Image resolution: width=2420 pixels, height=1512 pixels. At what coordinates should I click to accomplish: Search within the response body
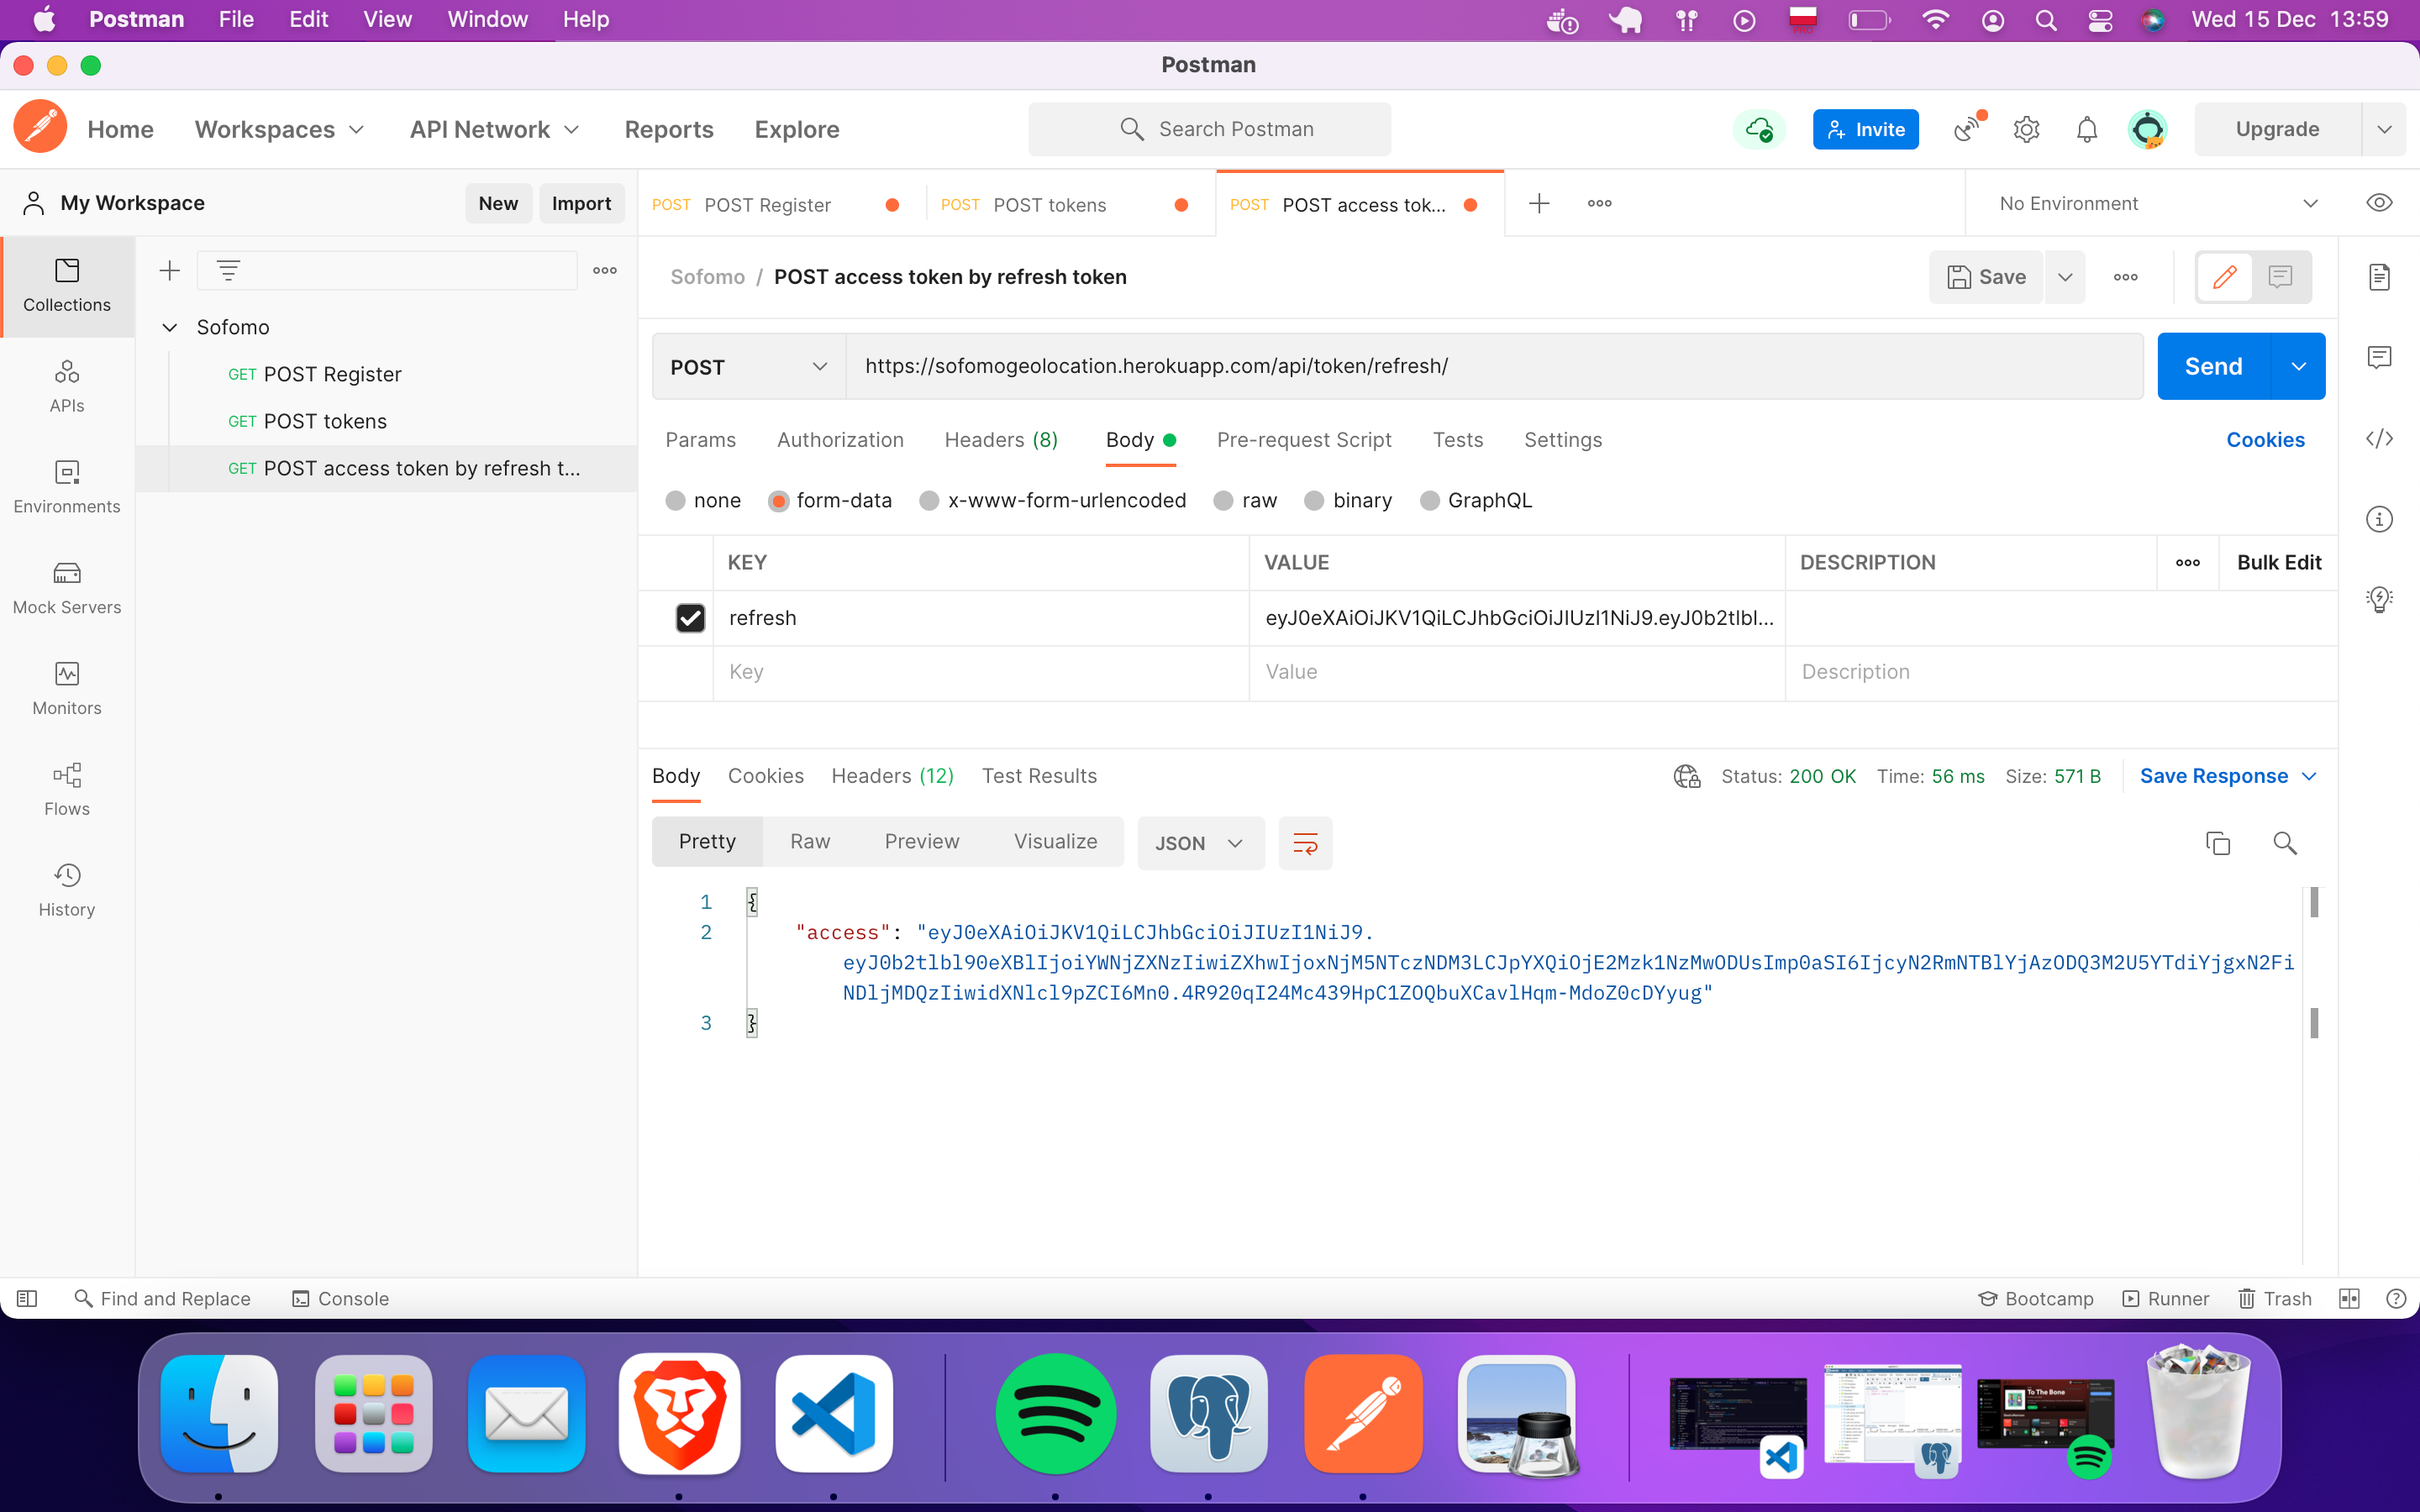click(x=2285, y=843)
